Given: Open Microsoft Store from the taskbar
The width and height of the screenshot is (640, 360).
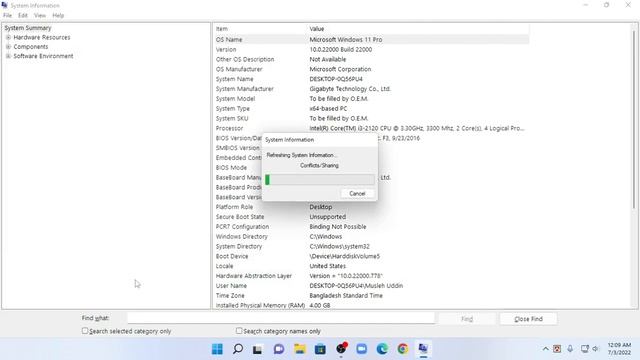Looking at the screenshot, I should tap(320, 349).
